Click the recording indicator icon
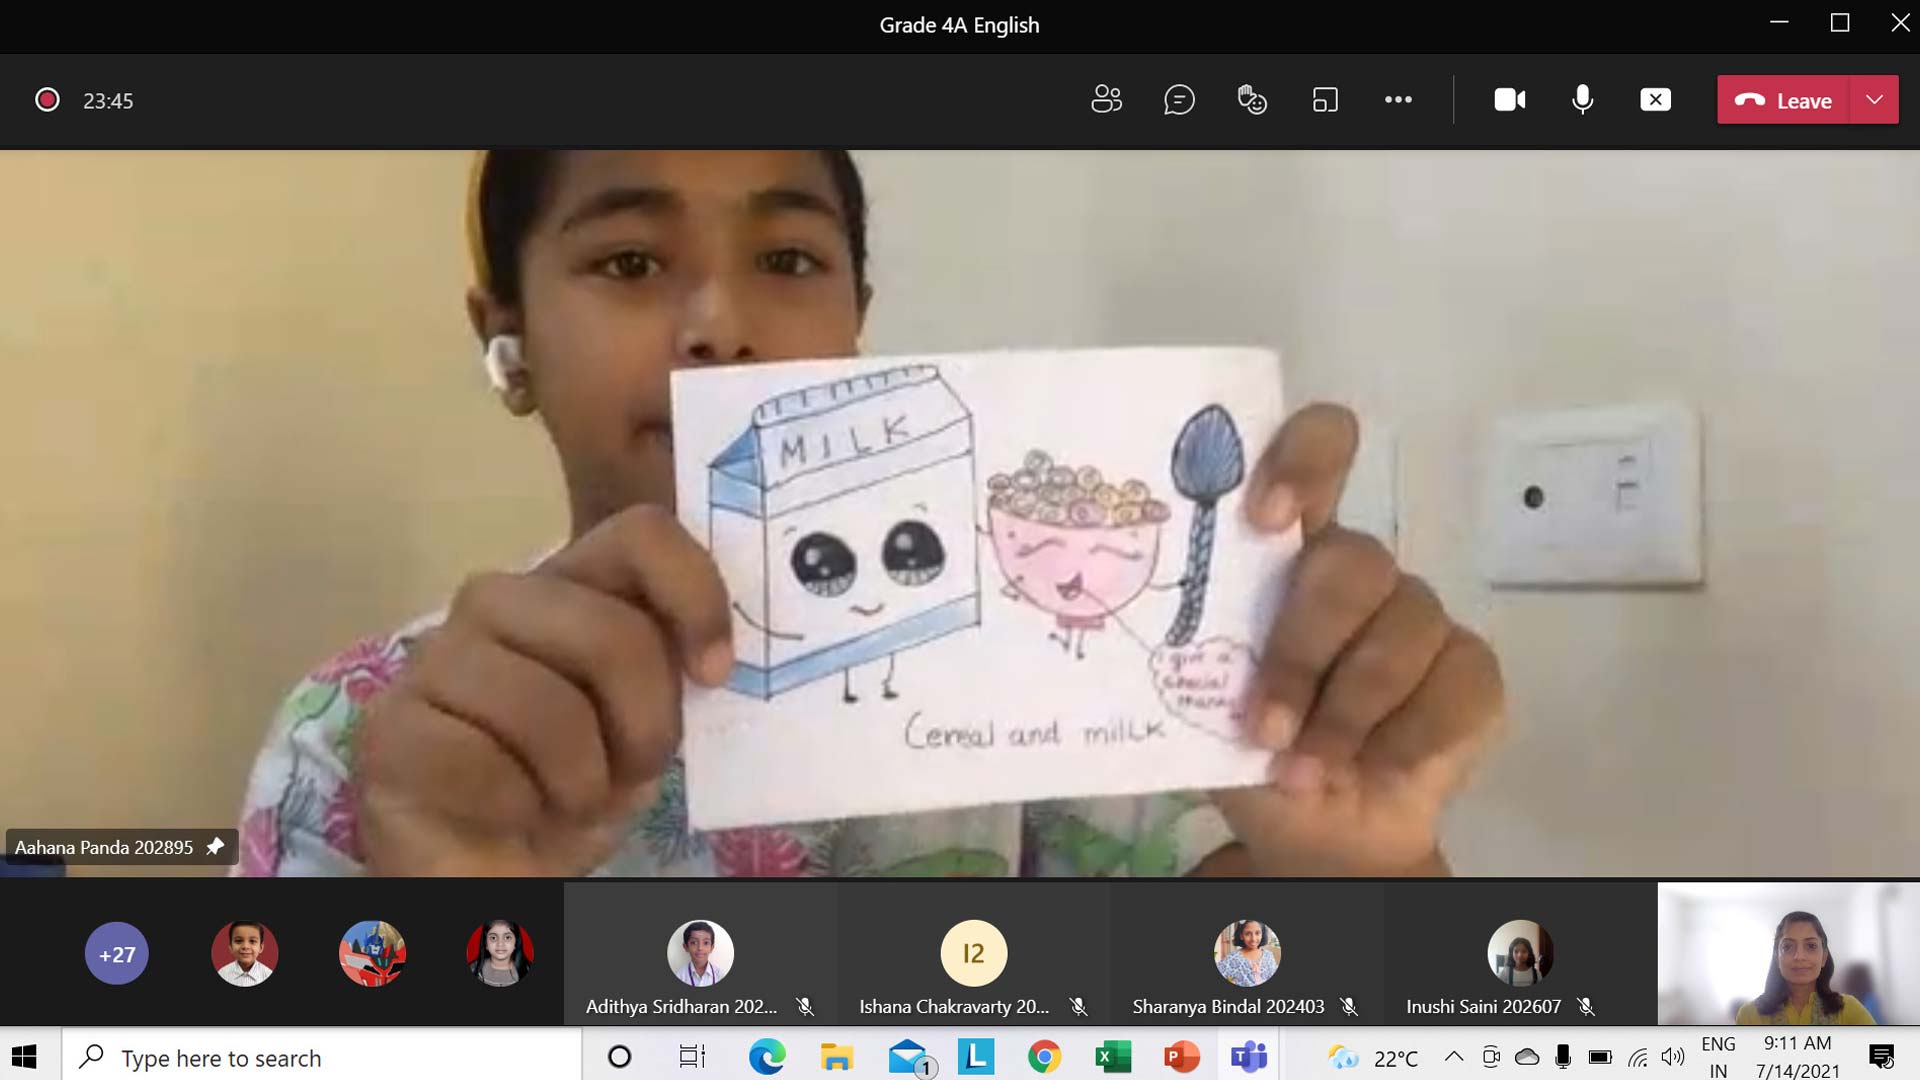The height and width of the screenshot is (1080, 1920). pos(47,100)
